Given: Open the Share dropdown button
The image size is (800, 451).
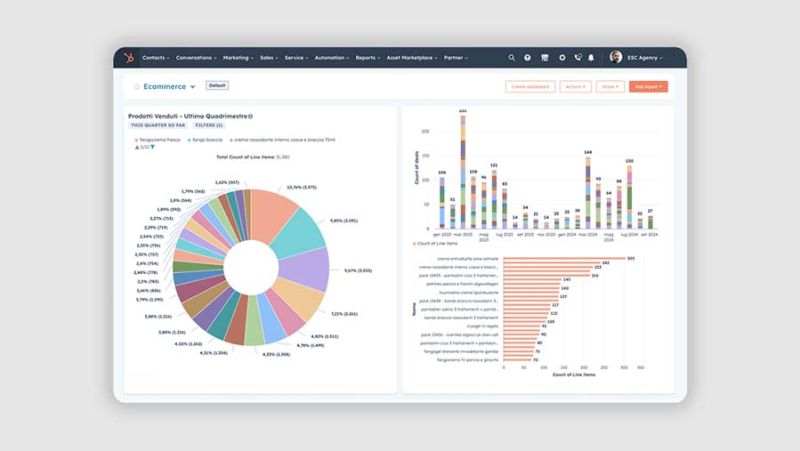Looking at the screenshot, I should [x=610, y=87].
